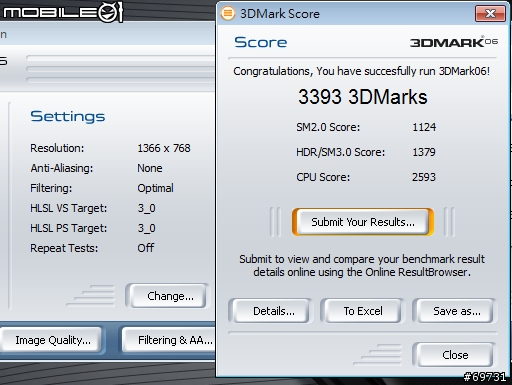Click the Submit Your Results button

pyautogui.click(x=363, y=222)
